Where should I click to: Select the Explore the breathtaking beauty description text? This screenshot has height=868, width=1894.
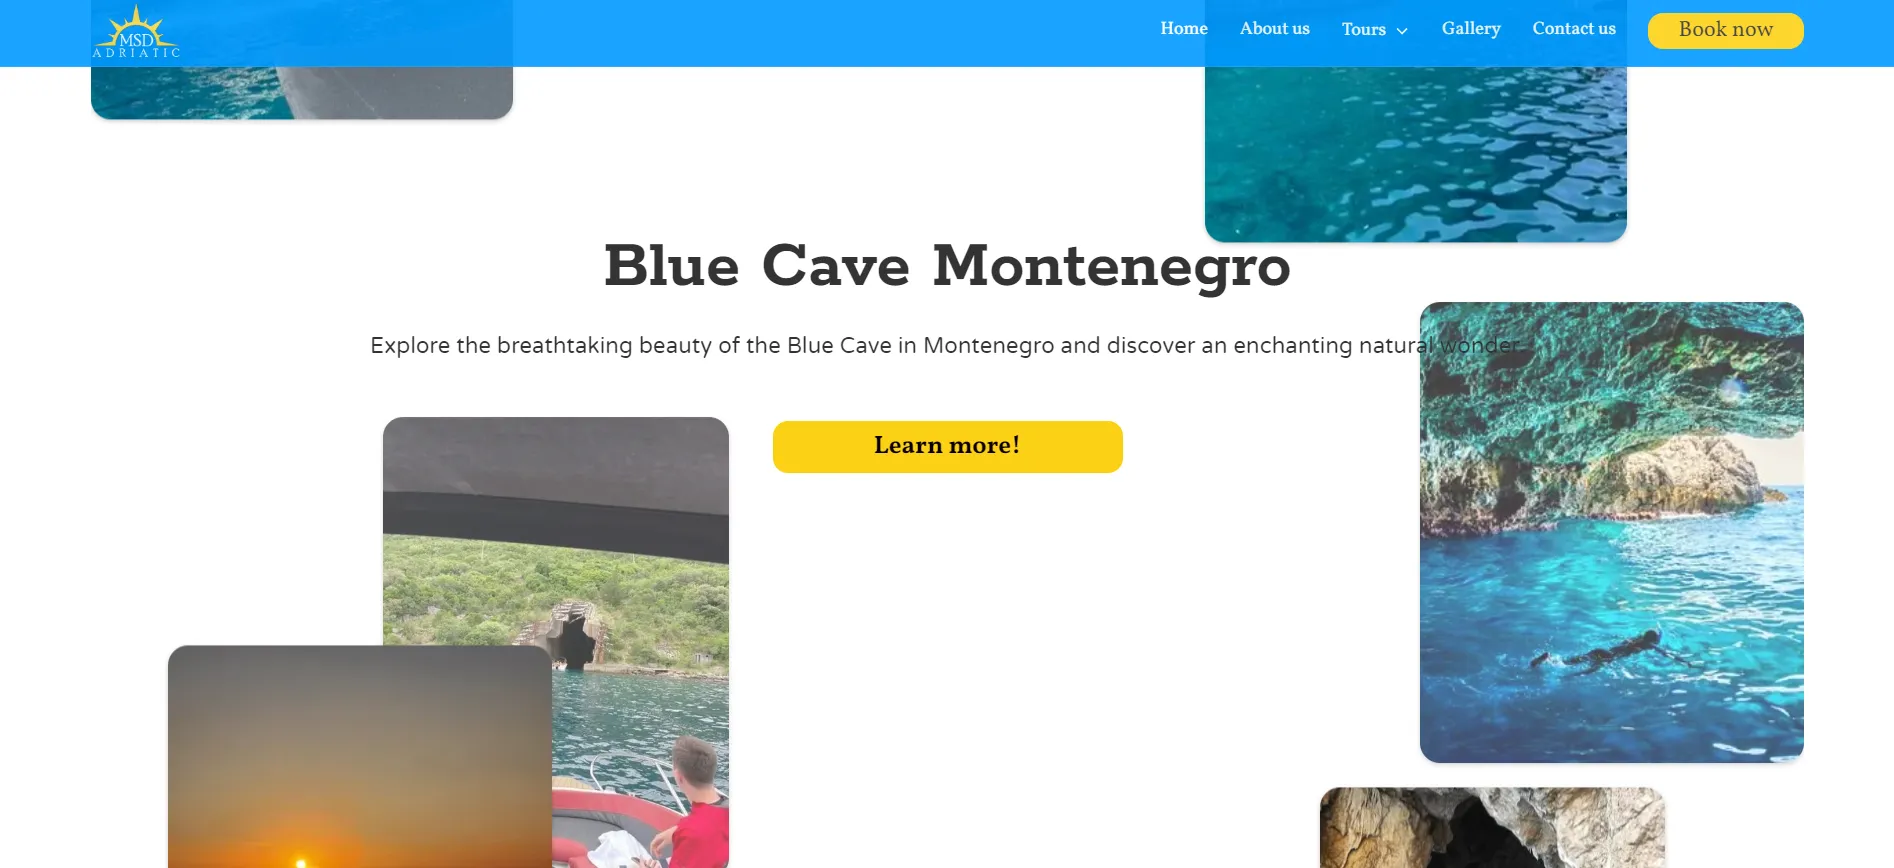coord(947,345)
